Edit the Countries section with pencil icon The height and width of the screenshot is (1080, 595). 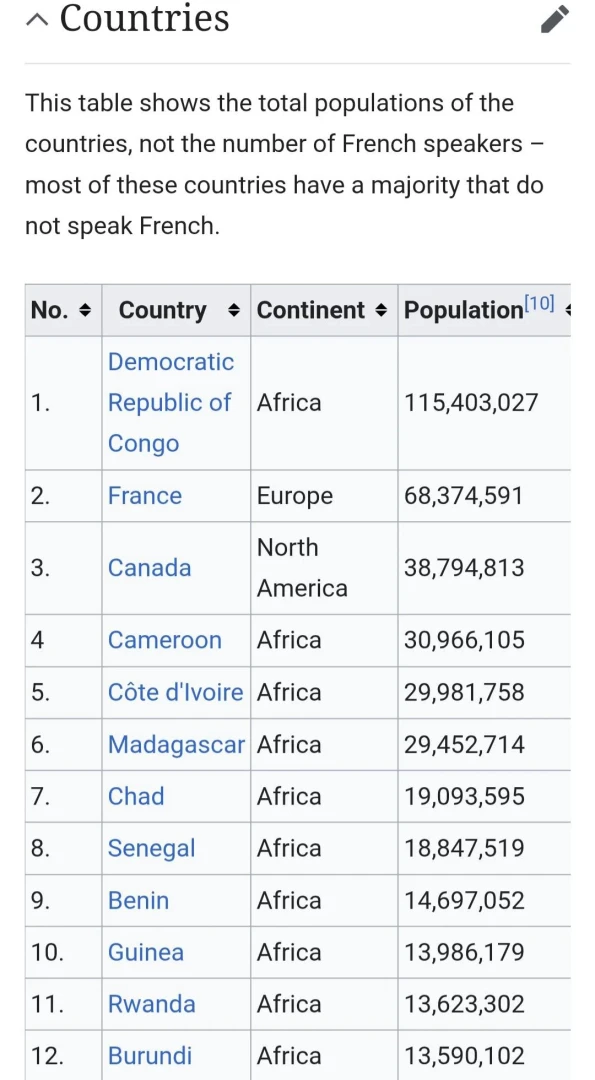555,19
